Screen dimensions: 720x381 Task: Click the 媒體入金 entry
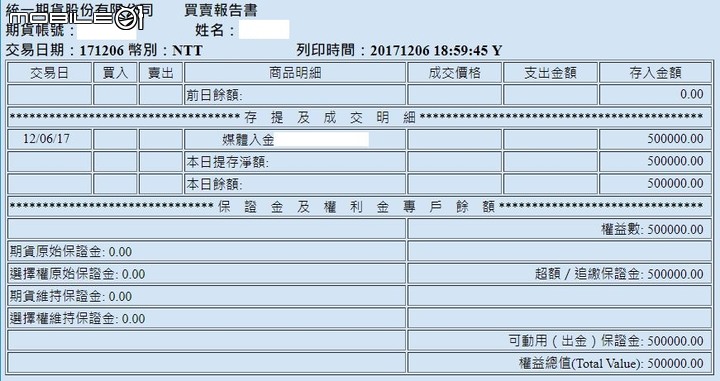[x=248, y=140]
